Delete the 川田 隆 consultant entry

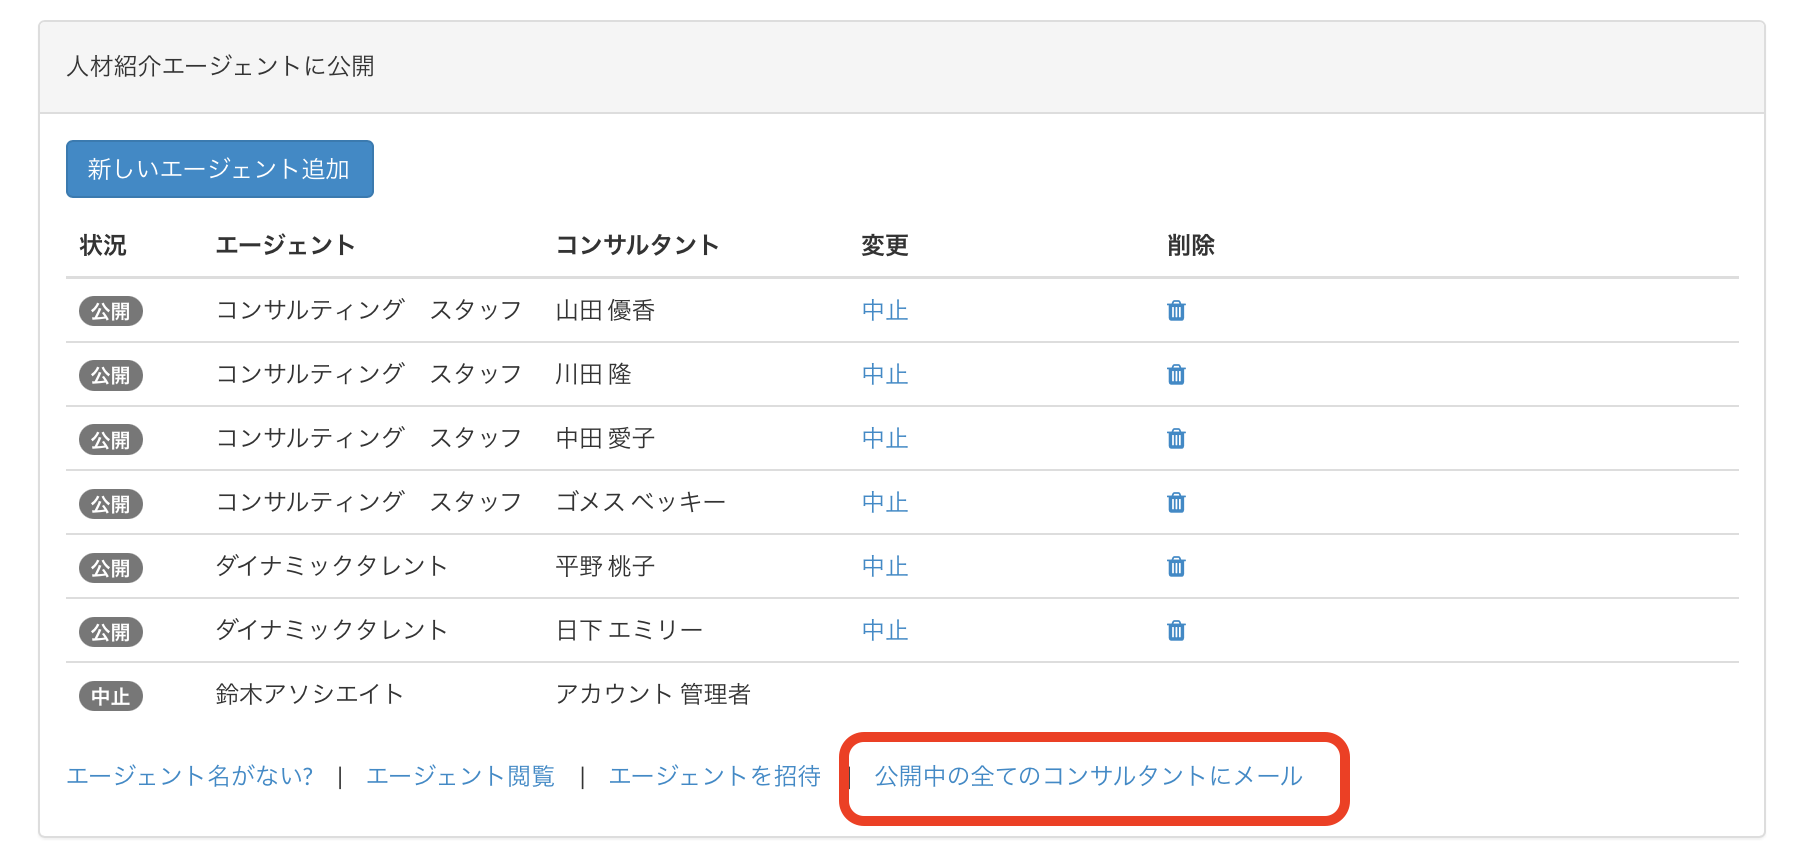(x=1176, y=375)
